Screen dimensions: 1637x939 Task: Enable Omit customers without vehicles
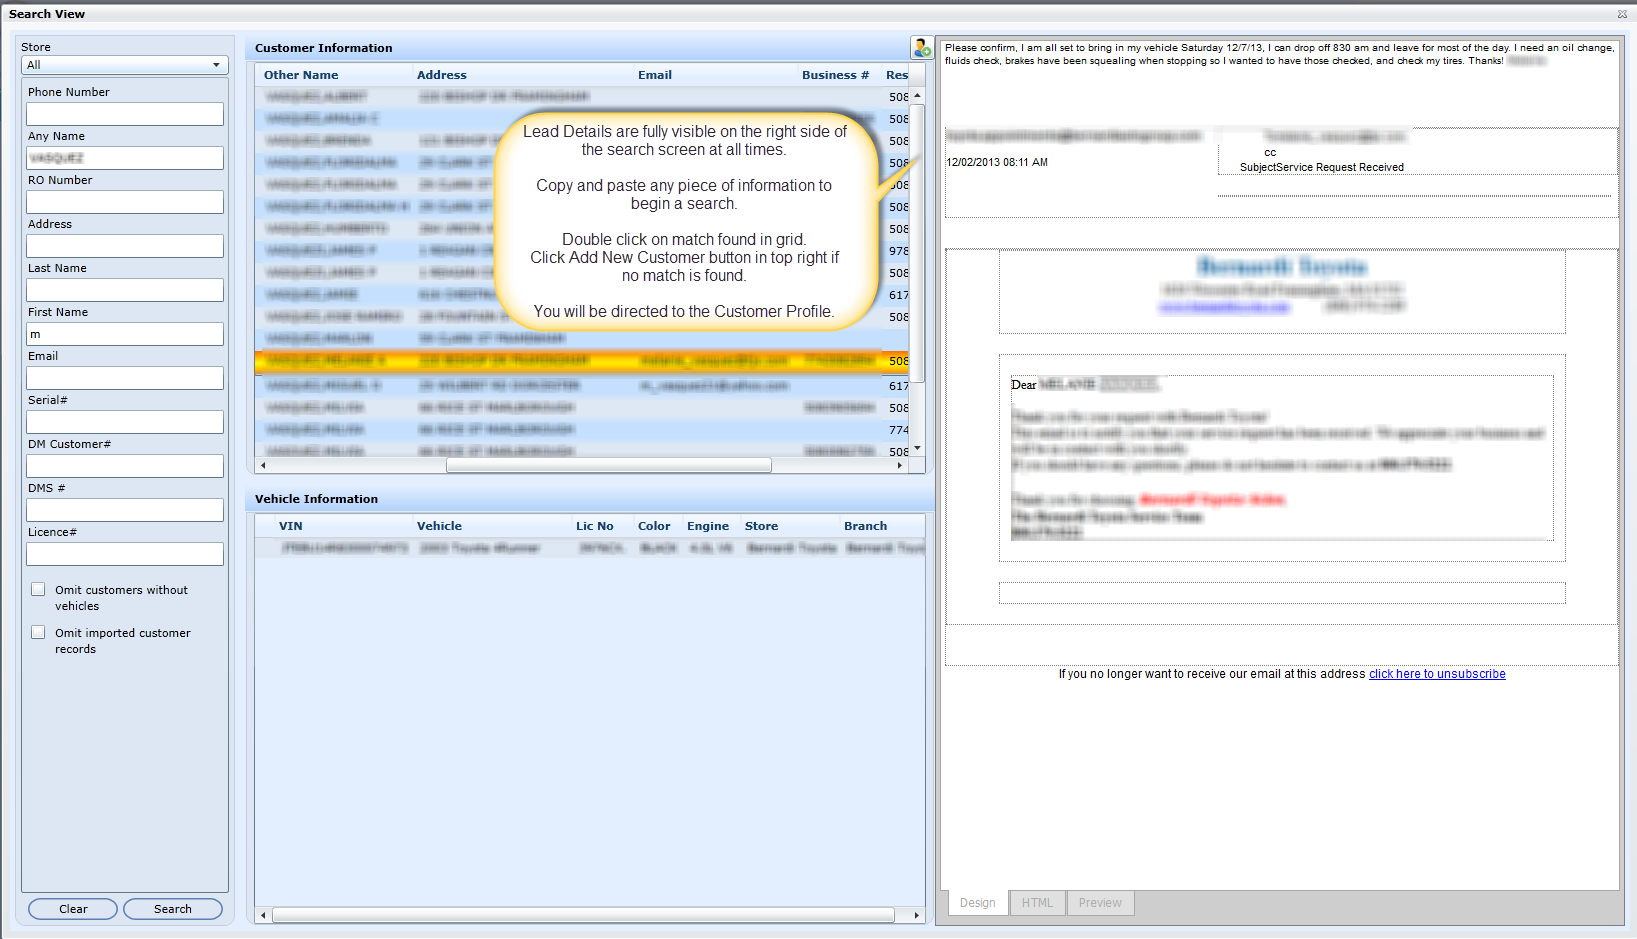[x=38, y=590]
